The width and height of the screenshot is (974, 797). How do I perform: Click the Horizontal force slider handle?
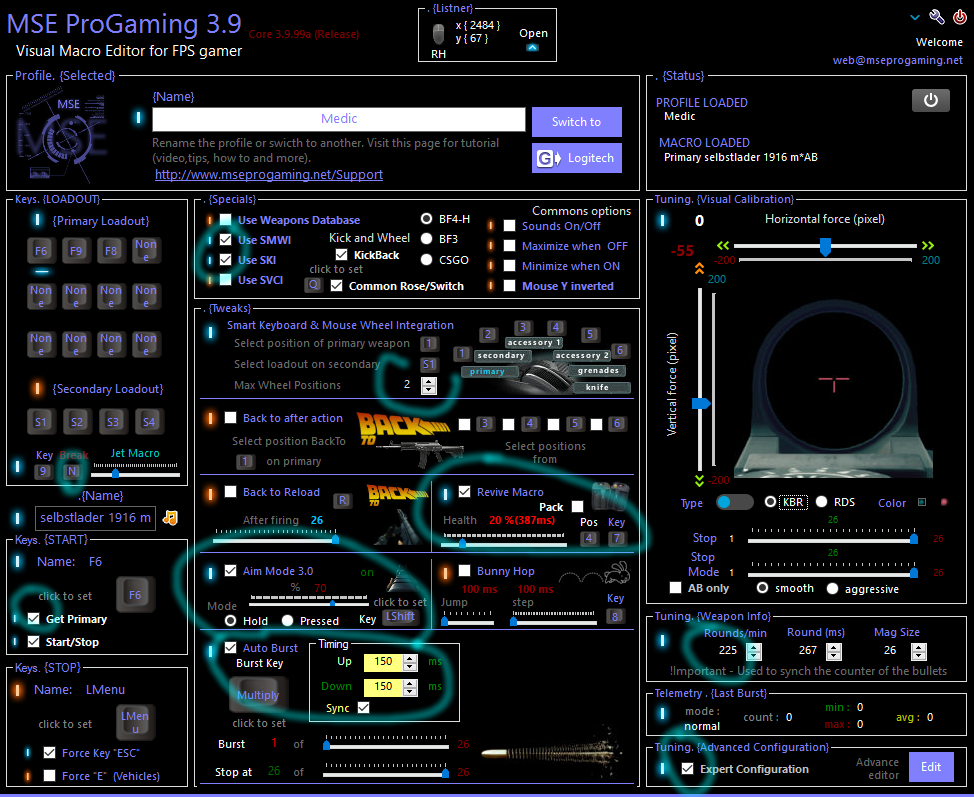click(825, 247)
